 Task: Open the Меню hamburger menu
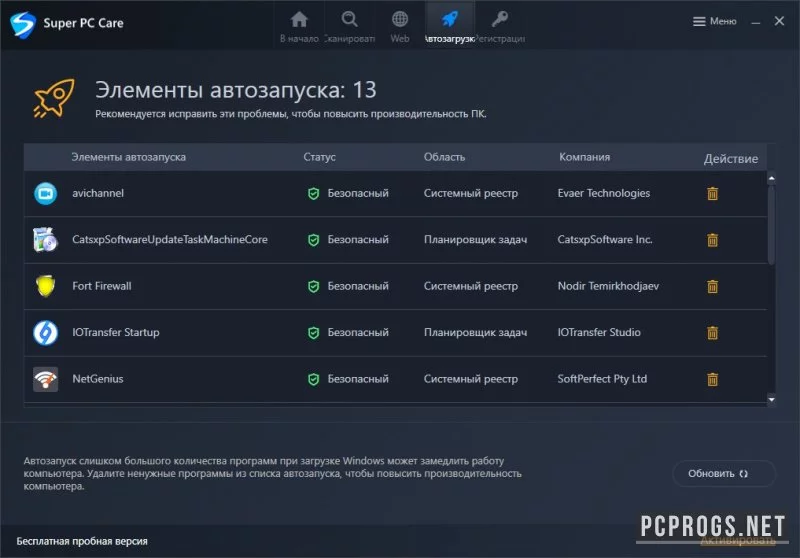click(x=715, y=21)
